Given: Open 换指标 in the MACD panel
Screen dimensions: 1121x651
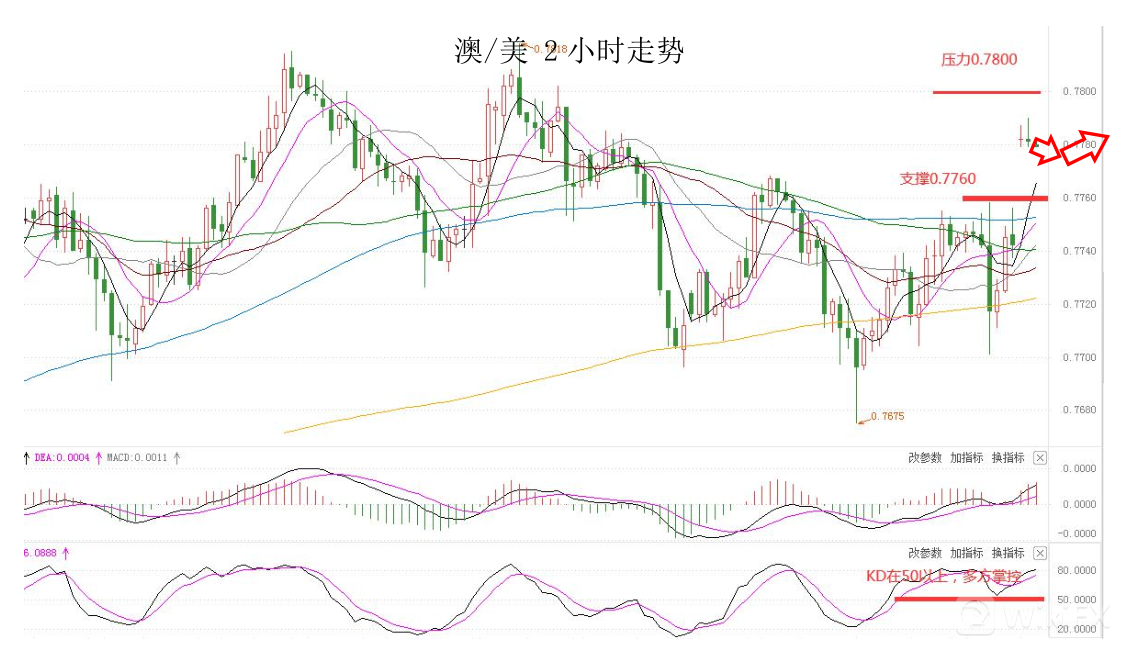Looking at the screenshot, I should [1008, 458].
